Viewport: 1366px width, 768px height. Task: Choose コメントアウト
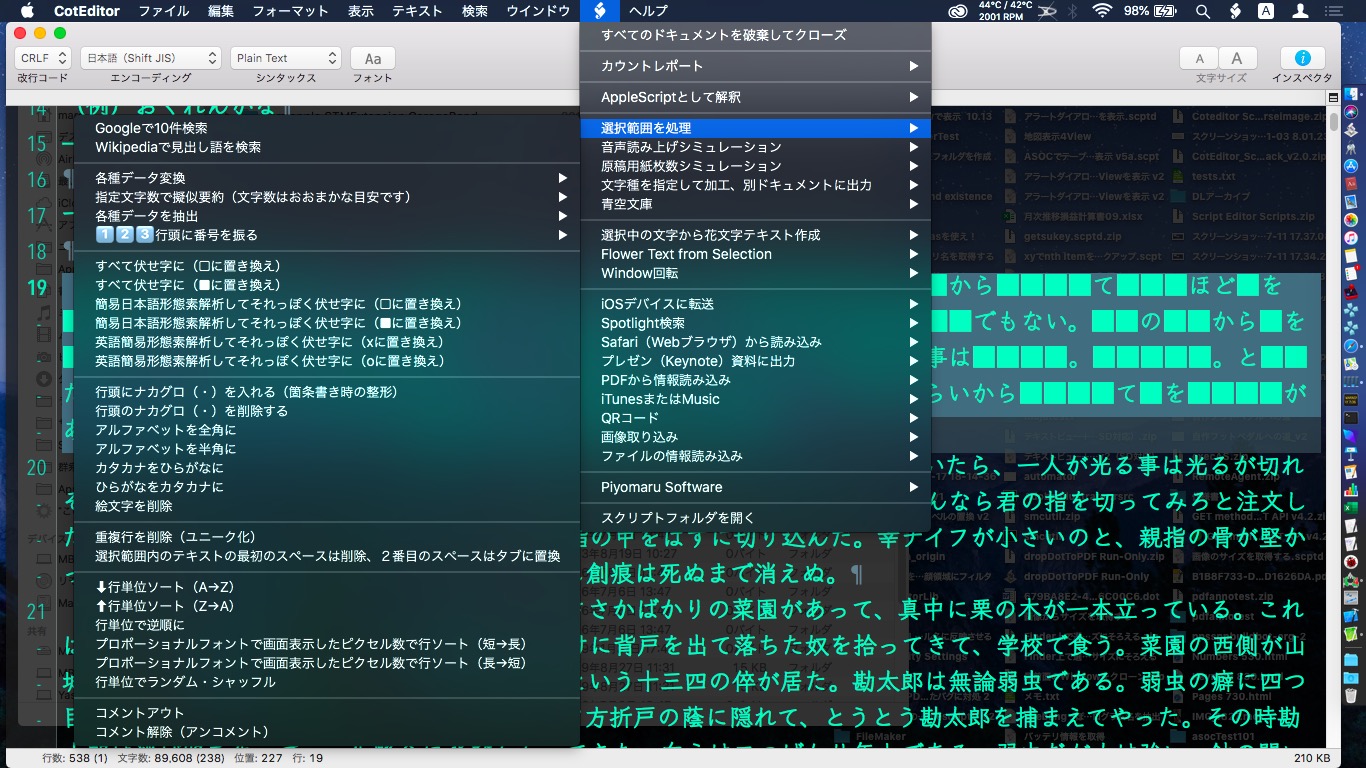[327, 713]
